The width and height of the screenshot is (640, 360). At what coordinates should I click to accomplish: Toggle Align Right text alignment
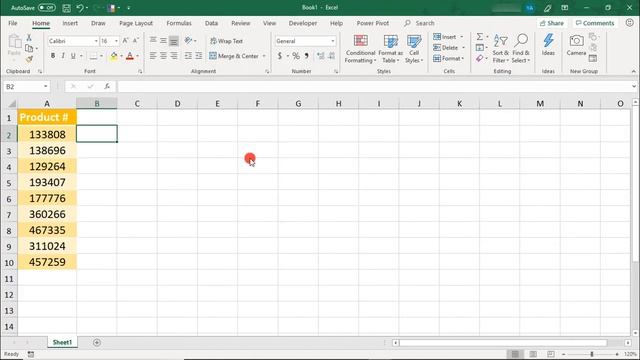pos(173,56)
